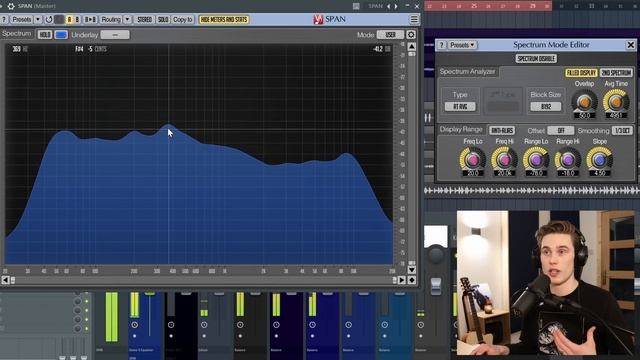Toggle 2nd Spectrum option
This screenshot has height=360, width=640.
coord(616,73)
